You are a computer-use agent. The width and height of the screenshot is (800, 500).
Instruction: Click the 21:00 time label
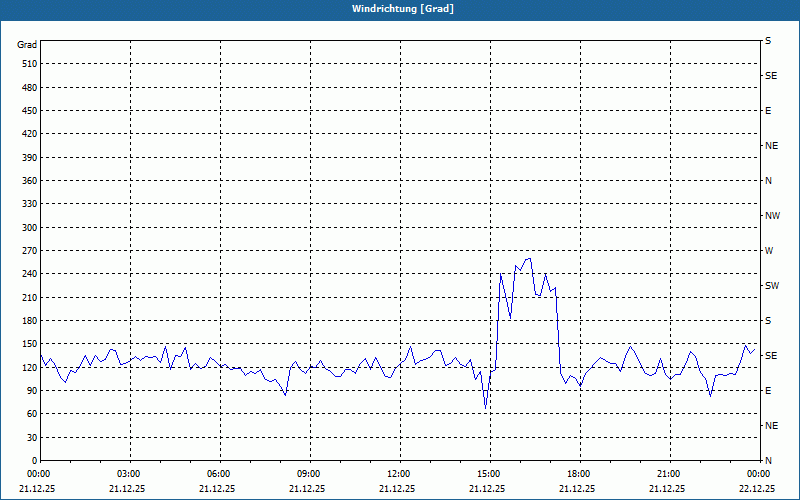point(670,473)
